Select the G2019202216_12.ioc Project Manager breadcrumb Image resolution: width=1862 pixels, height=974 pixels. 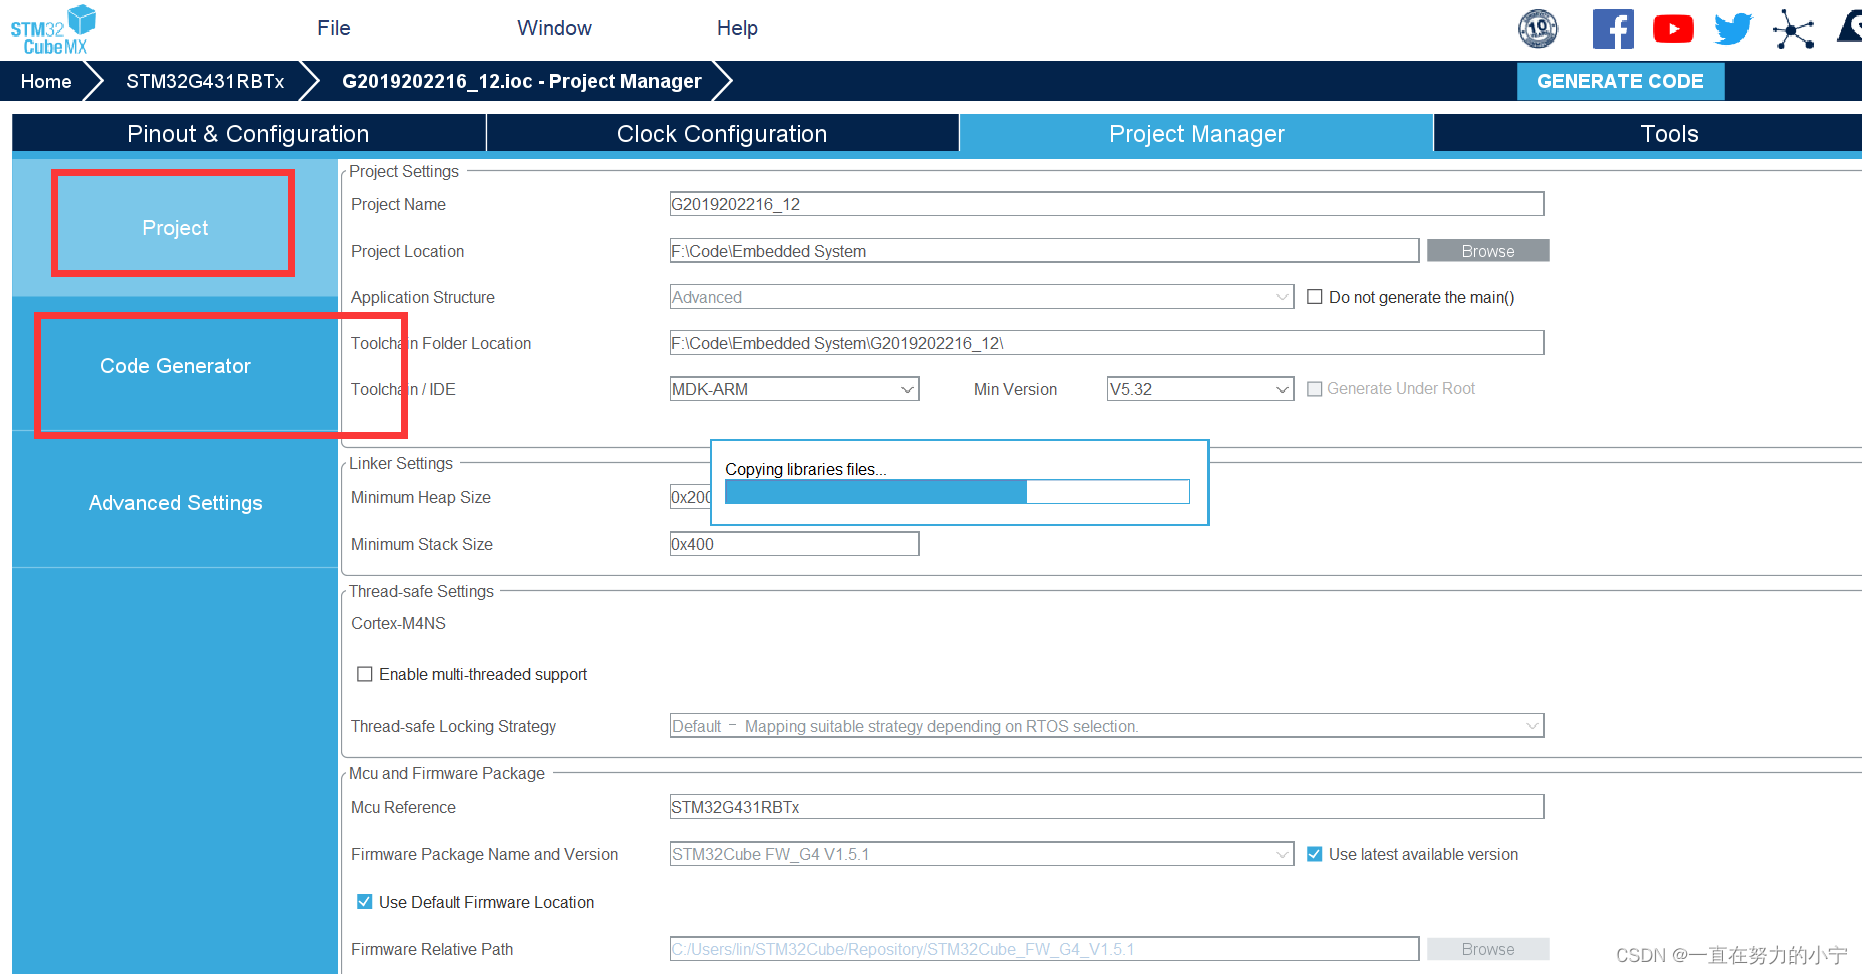[x=521, y=81]
